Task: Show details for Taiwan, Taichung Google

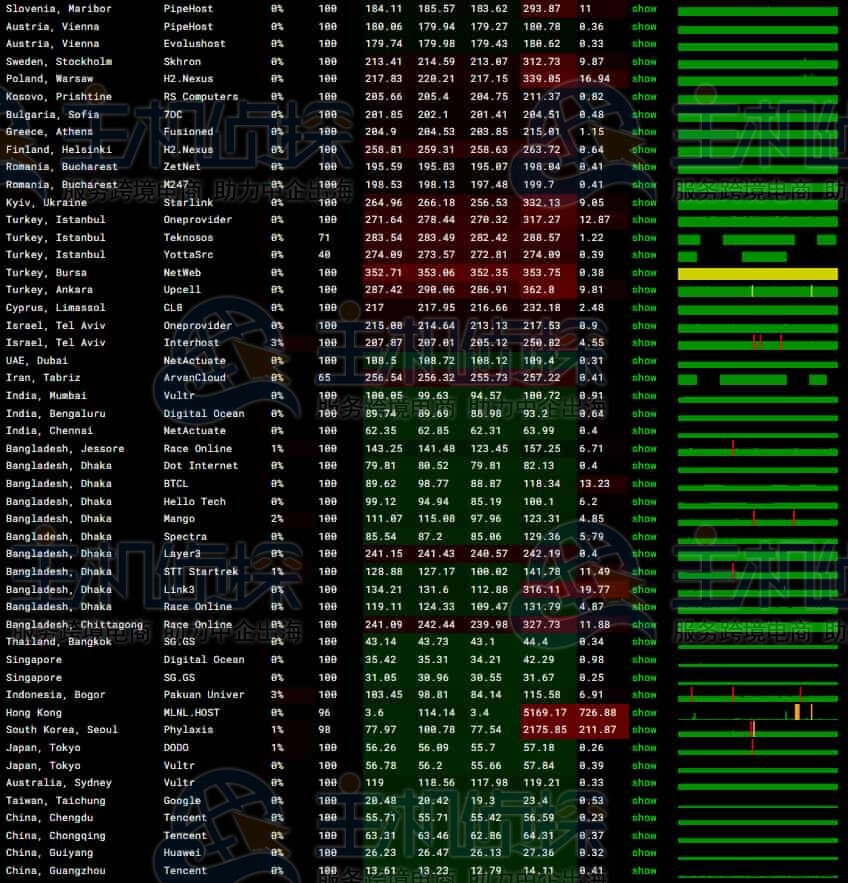Action: tap(644, 801)
